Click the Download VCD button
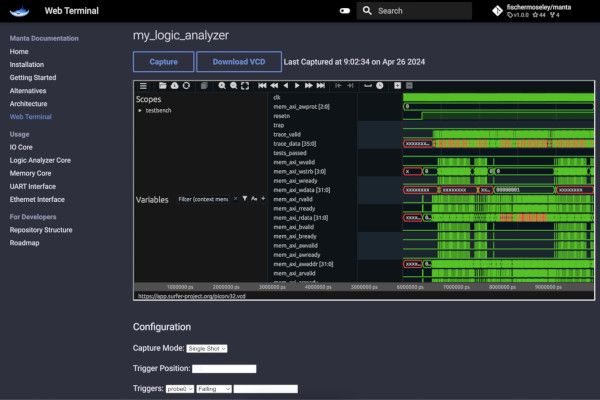Viewport: 600px width, 400px height. coord(238,61)
